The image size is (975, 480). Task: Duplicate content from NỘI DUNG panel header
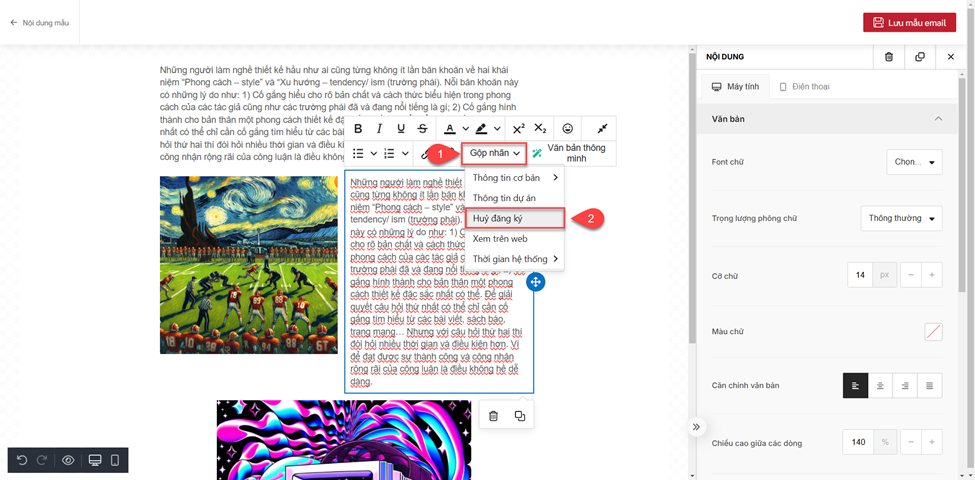point(920,57)
